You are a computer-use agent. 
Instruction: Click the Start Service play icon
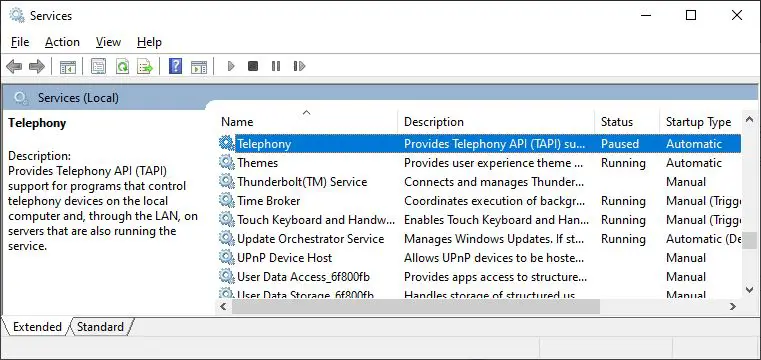click(231, 66)
